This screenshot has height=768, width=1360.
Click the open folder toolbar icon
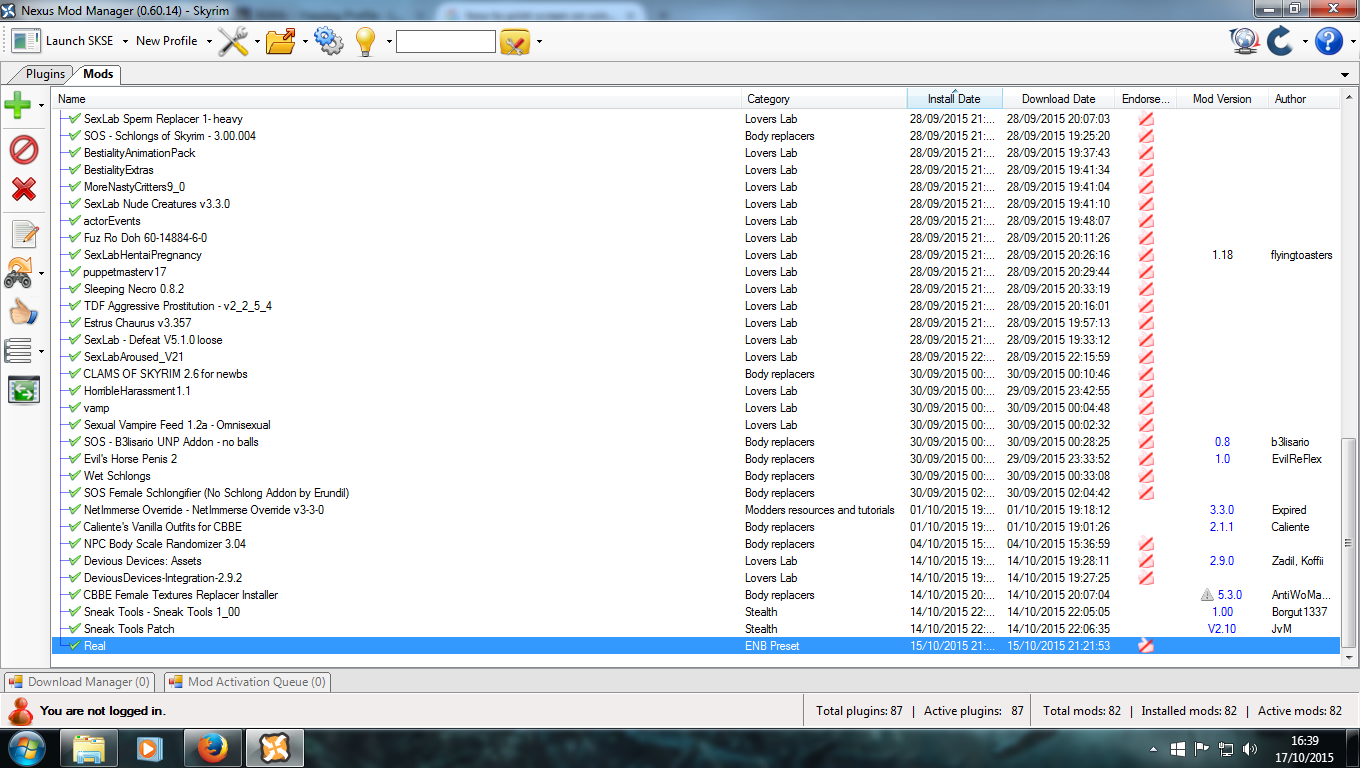(281, 41)
